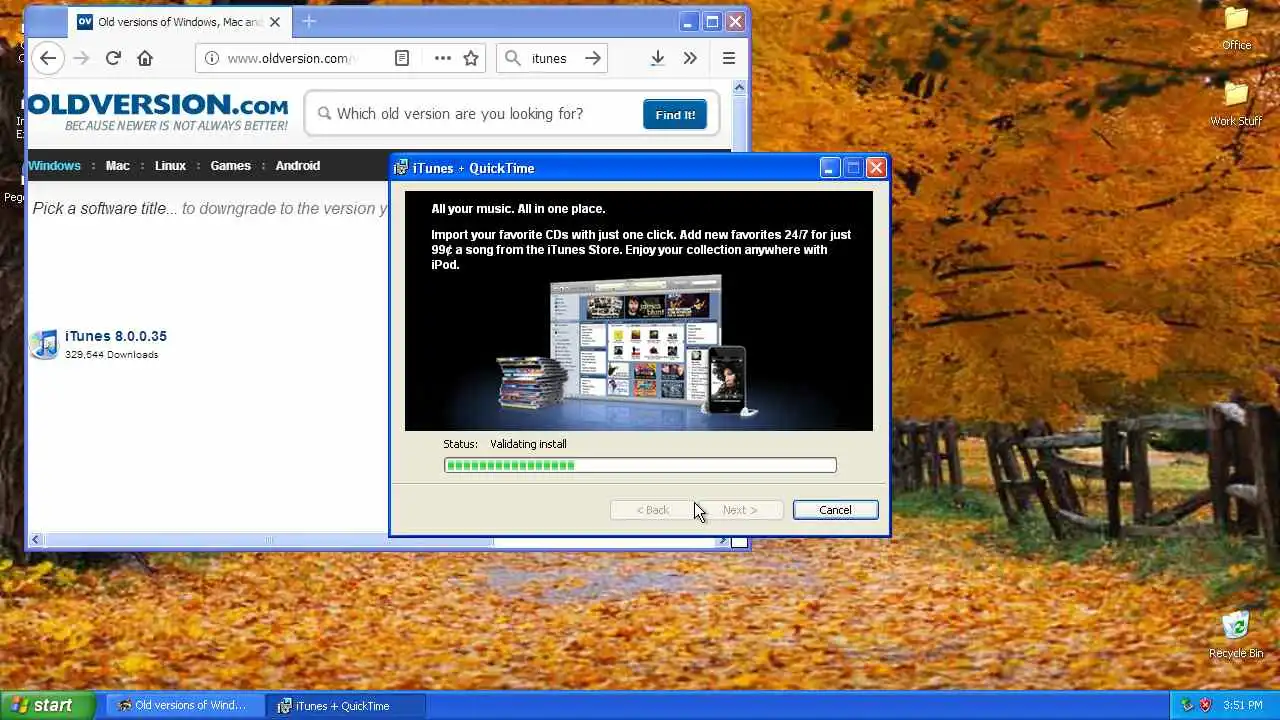Select the Recycle Bin icon

click(1236, 635)
